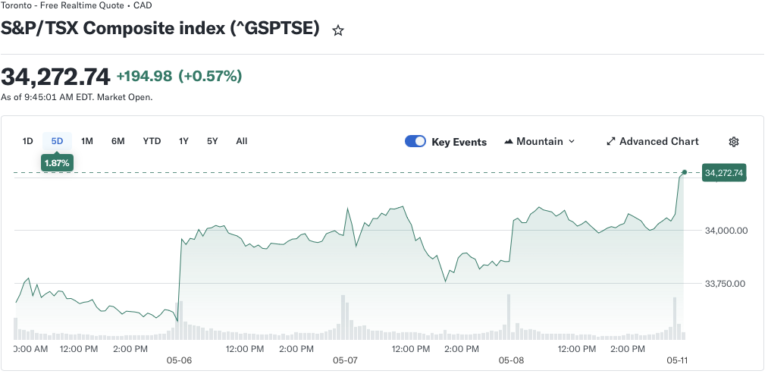Show the YTD range
Image resolution: width=768 pixels, height=374 pixels.
(152, 141)
